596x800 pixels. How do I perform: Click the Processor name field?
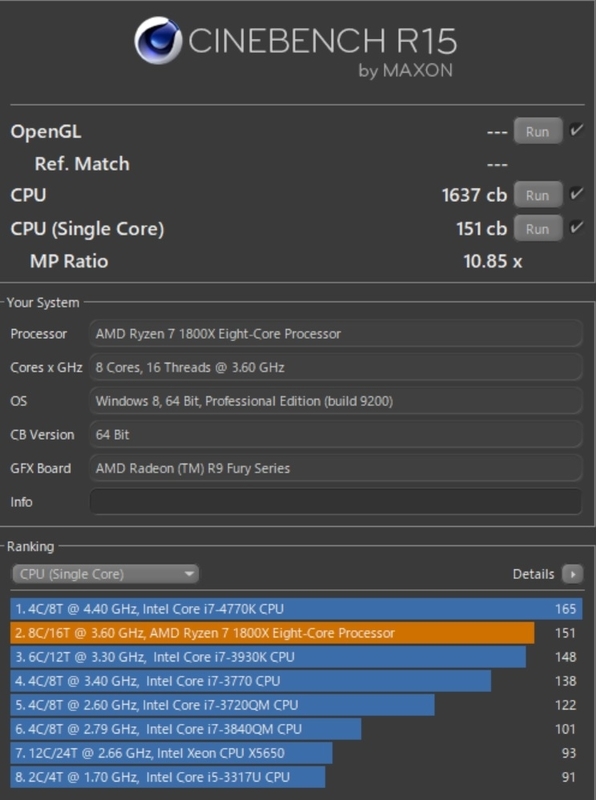point(336,334)
